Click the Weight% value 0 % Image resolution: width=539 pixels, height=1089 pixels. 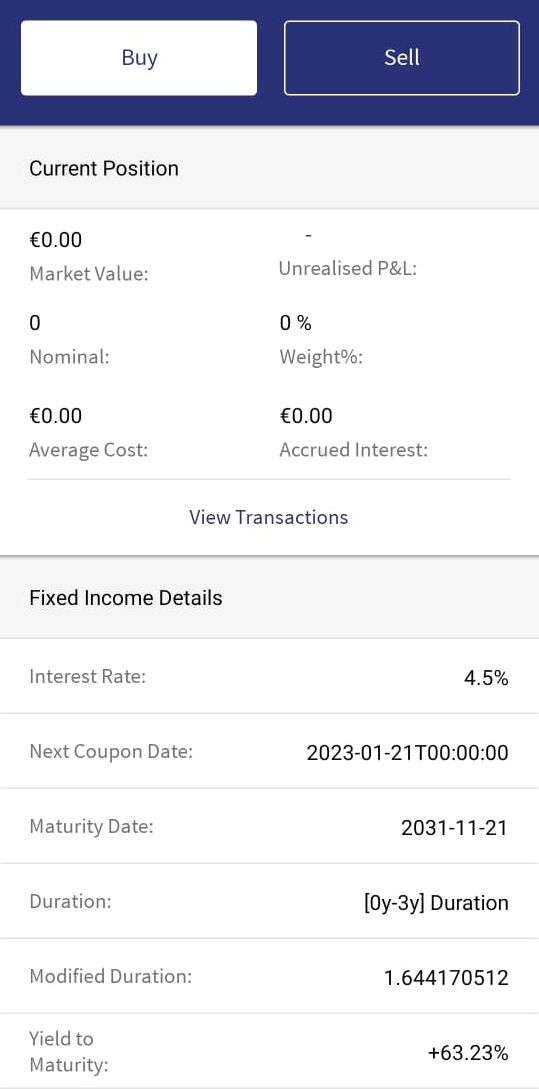[295, 323]
